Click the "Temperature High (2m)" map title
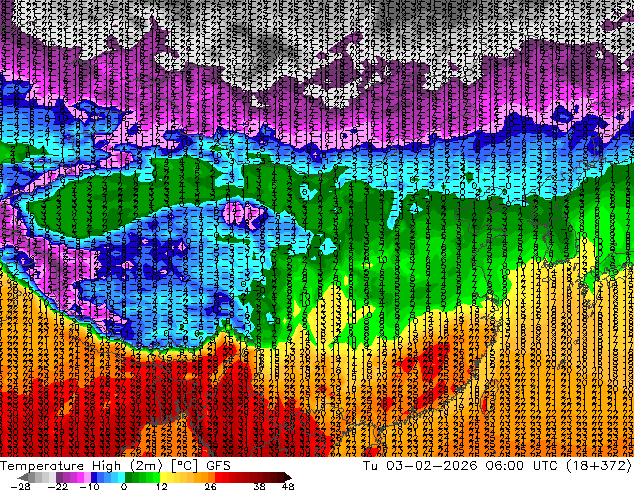This screenshot has width=634, height=490. point(81,466)
